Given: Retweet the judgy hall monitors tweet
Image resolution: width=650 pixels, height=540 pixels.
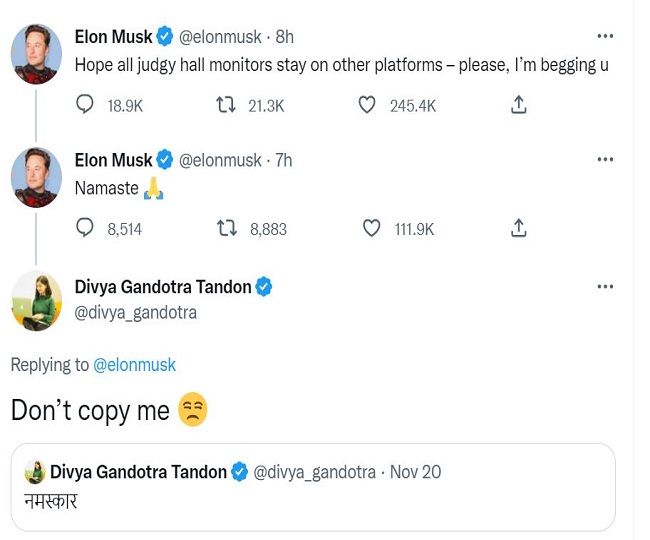Looking at the screenshot, I should [x=225, y=105].
